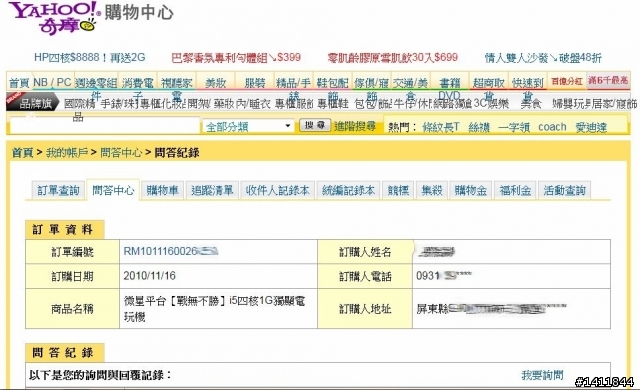
Task: Open the 服裝 category
Action: pyautogui.click(x=255, y=83)
